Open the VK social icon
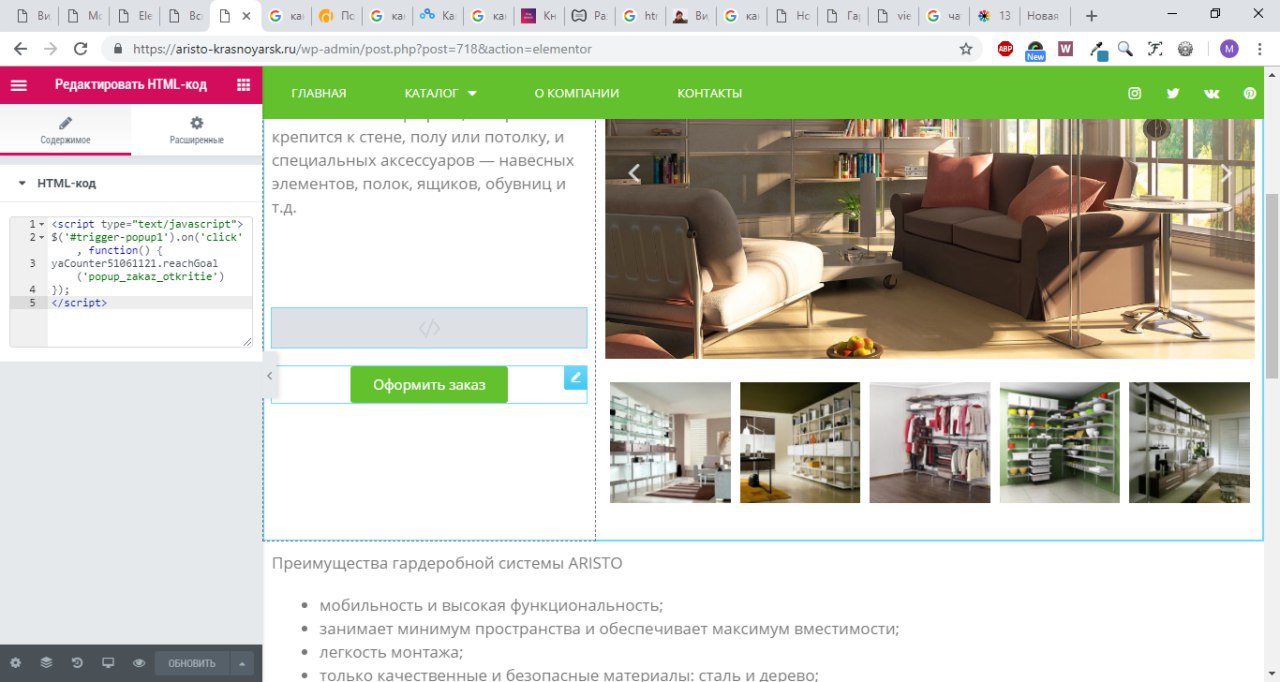The width and height of the screenshot is (1280, 682). tap(1212, 93)
